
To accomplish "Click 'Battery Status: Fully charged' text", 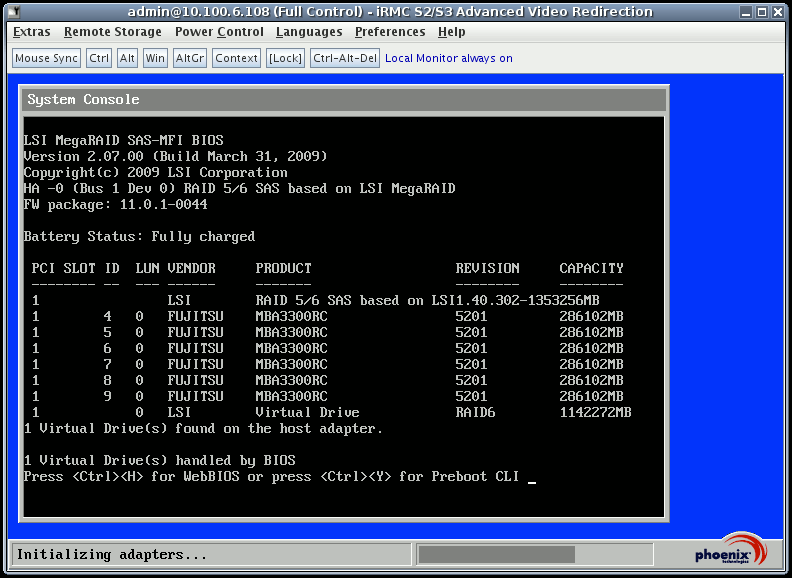I will [139, 236].
